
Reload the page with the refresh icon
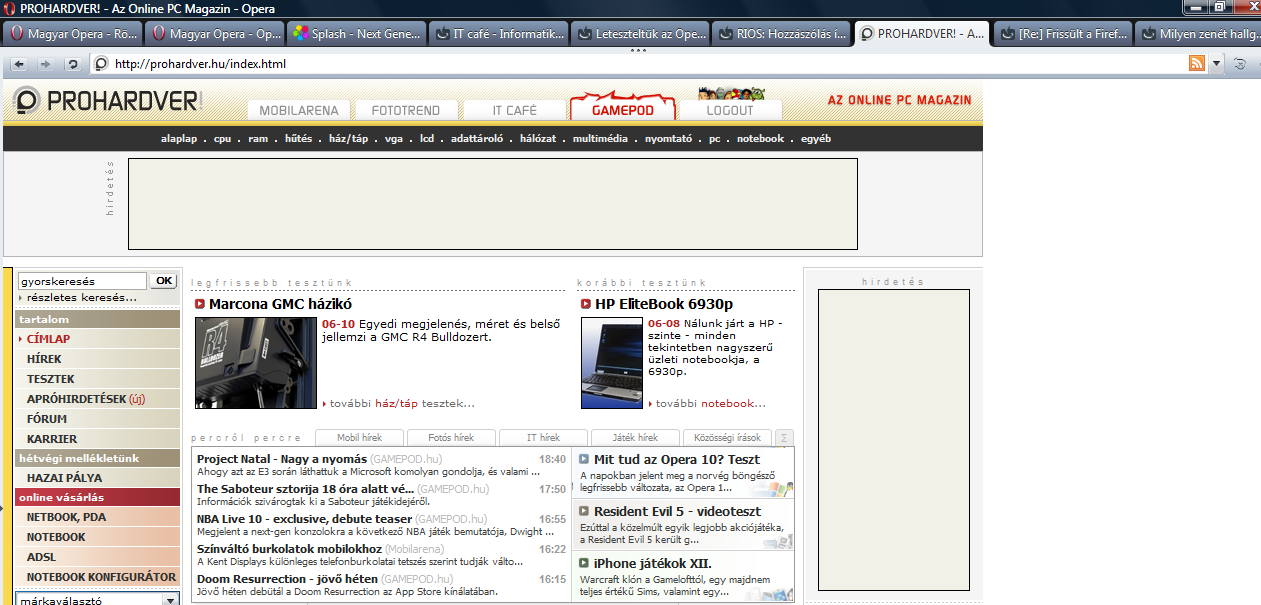[72, 64]
